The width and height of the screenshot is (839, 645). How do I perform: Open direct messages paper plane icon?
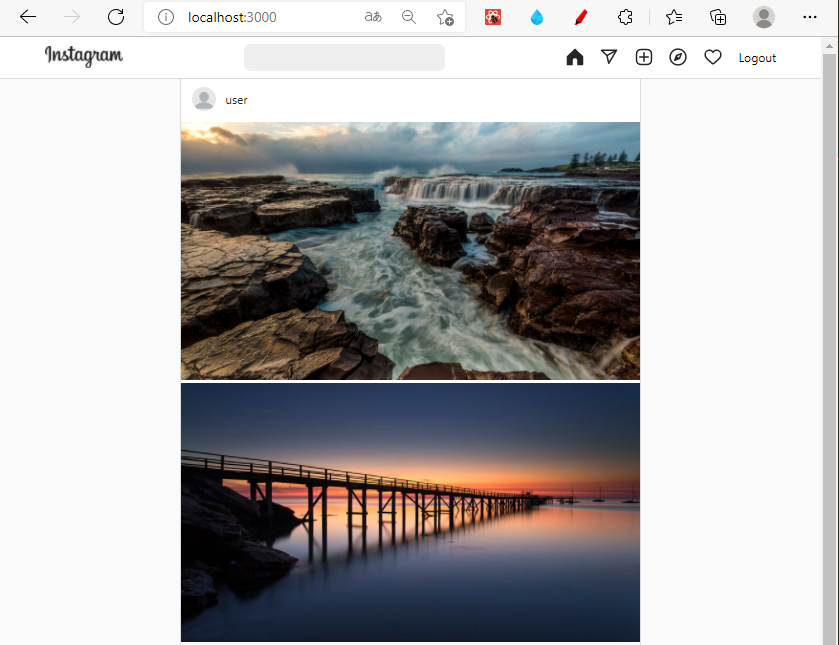609,57
